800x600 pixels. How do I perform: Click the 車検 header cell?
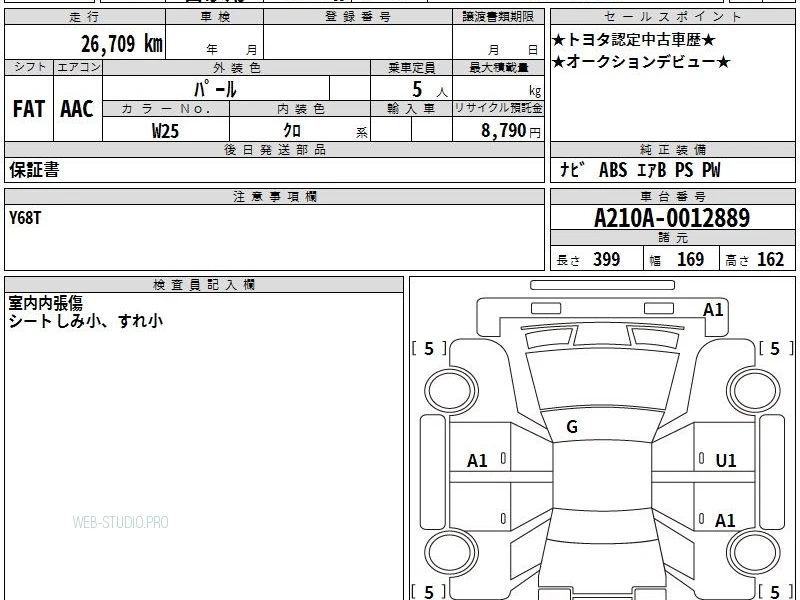click(215, 17)
